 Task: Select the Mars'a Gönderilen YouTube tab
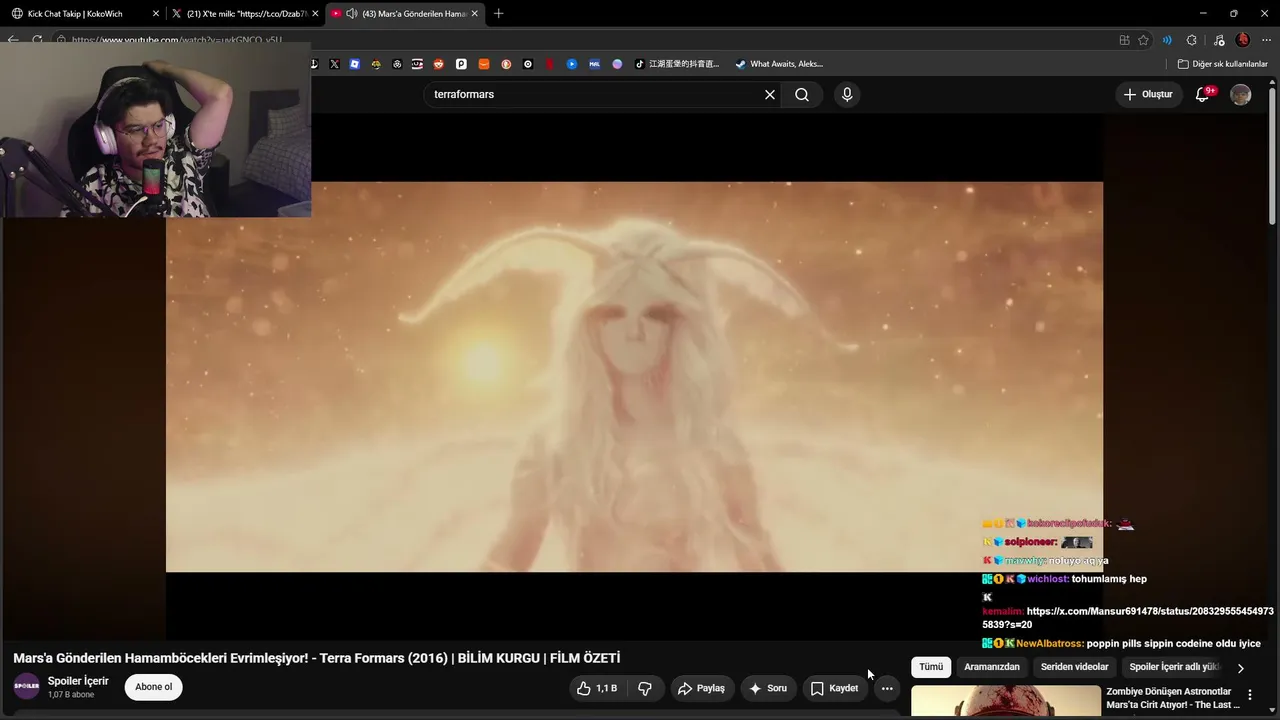(x=407, y=14)
